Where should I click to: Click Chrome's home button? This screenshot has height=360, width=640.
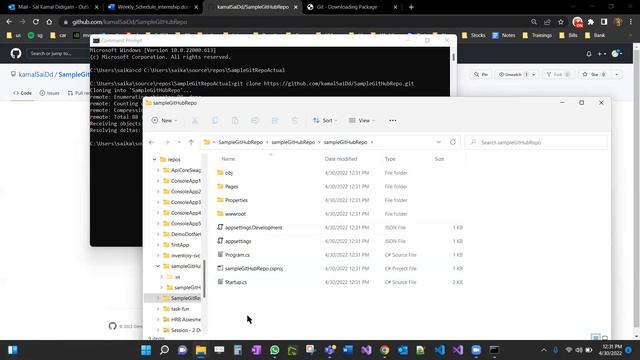click(49, 22)
